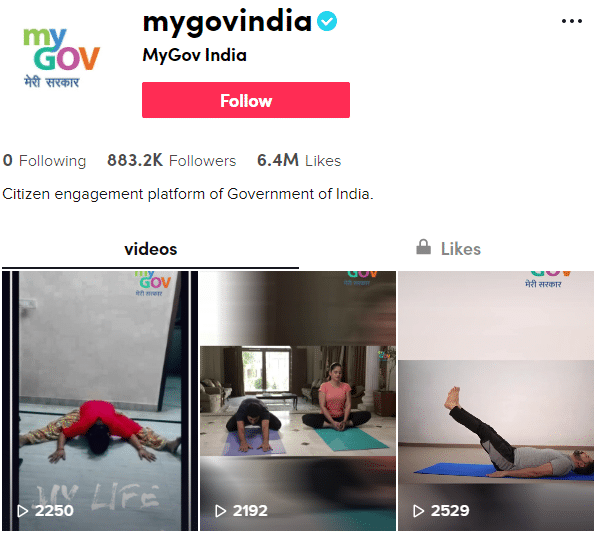The height and width of the screenshot is (533, 597).
Task: Click the lock icon beside Likes tab
Action: point(423,247)
